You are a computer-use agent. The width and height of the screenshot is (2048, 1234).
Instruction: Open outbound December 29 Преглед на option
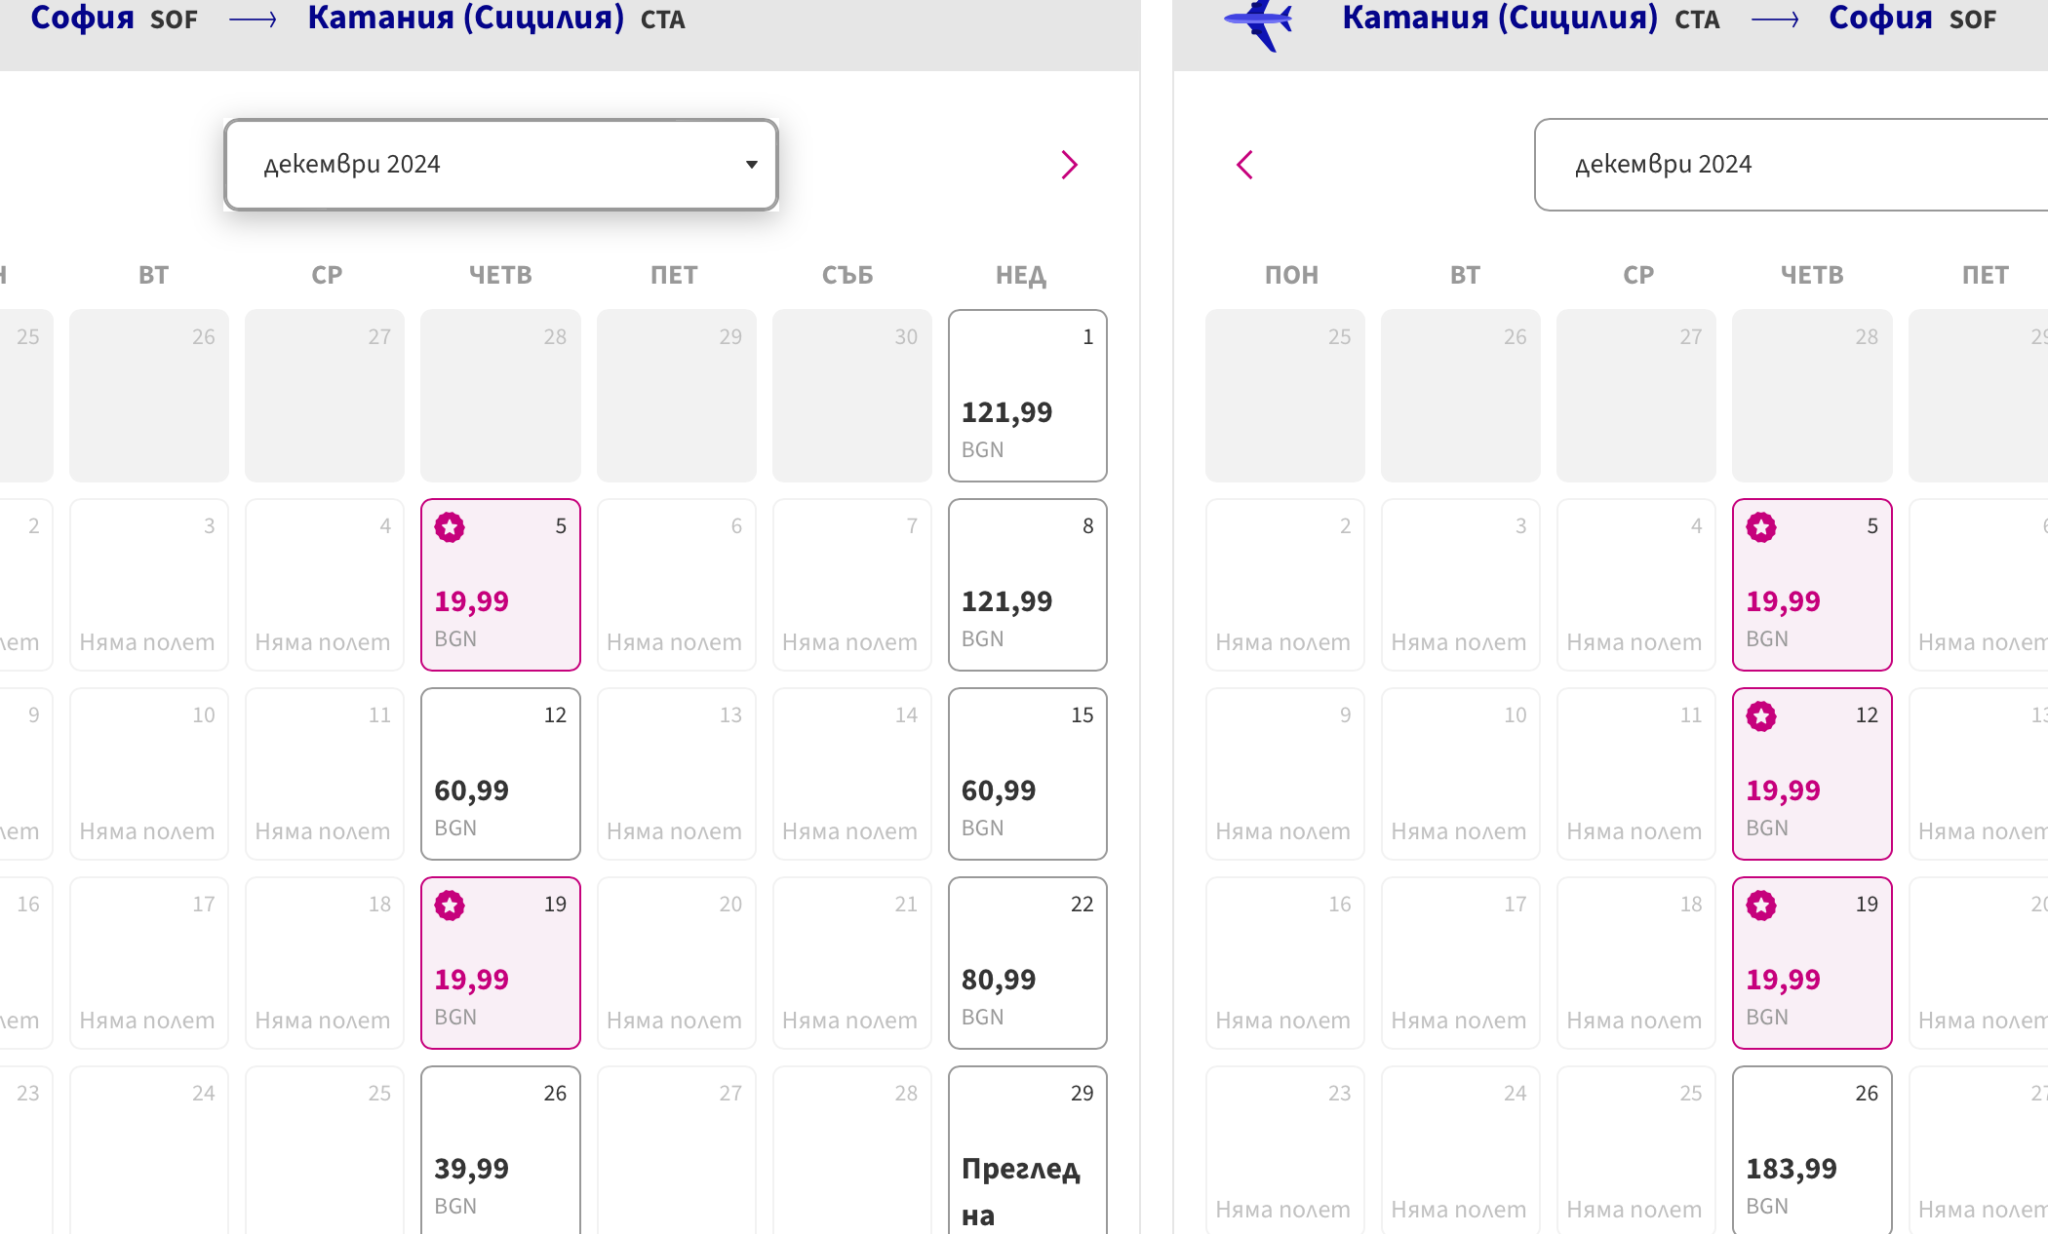click(x=1027, y=1150)
